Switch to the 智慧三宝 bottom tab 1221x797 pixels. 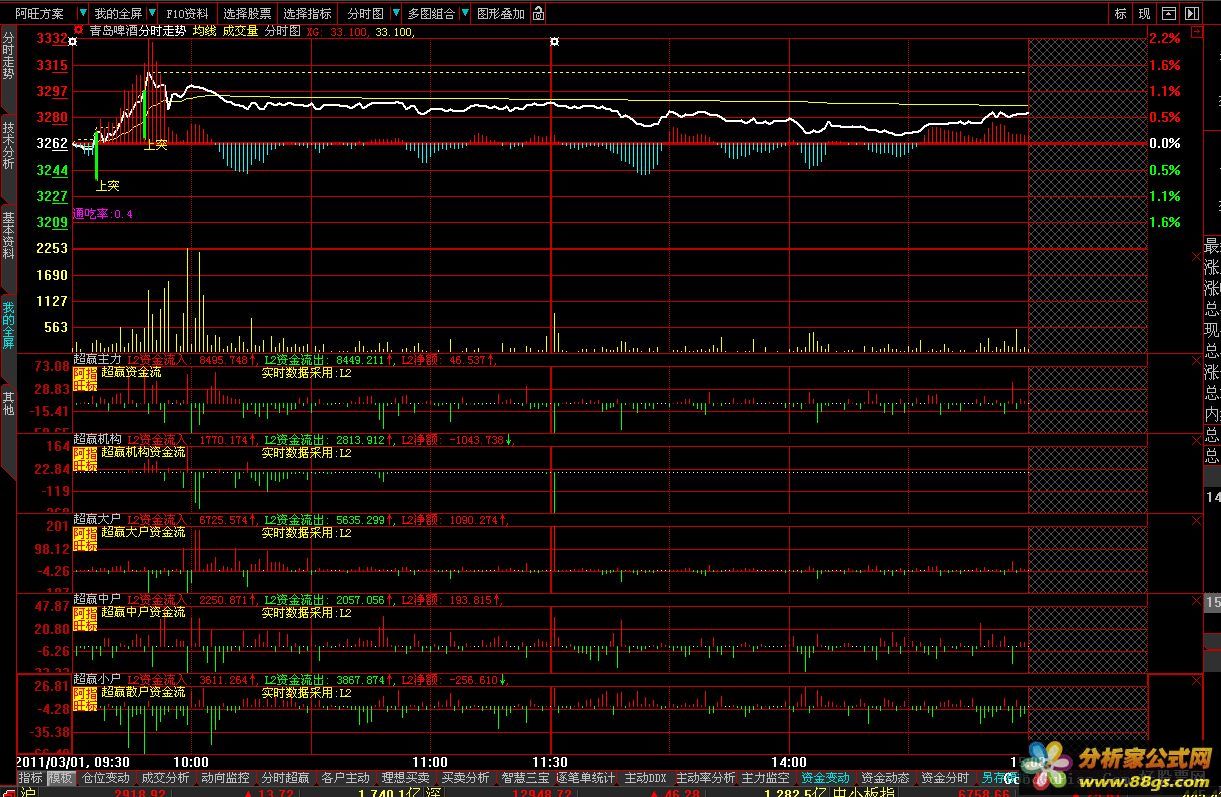tap(525, 777)
